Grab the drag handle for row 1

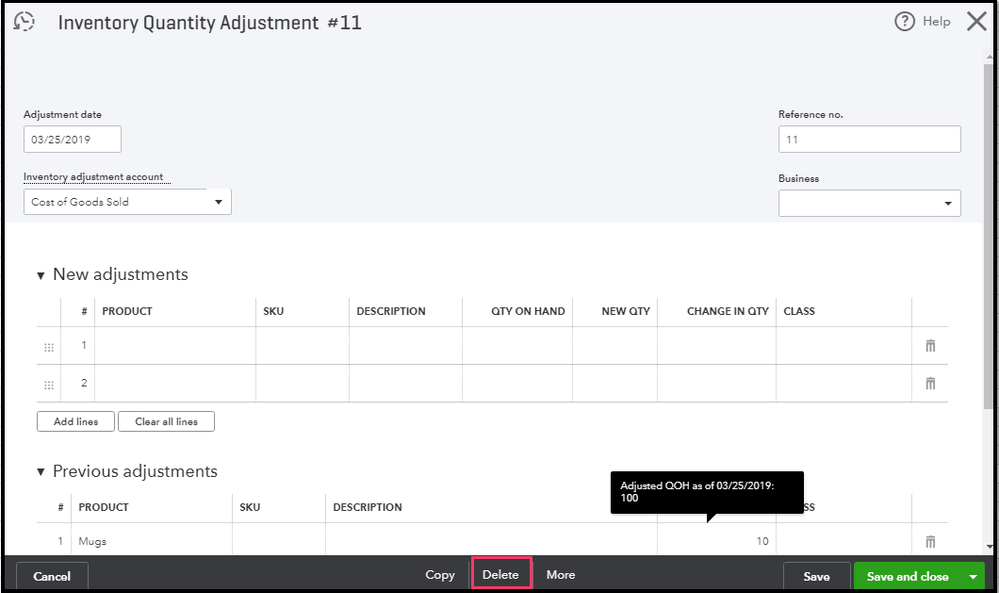(49, 347)
